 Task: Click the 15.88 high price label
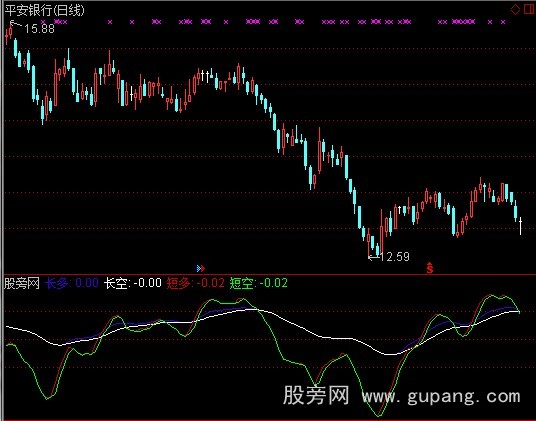point(39,29)
